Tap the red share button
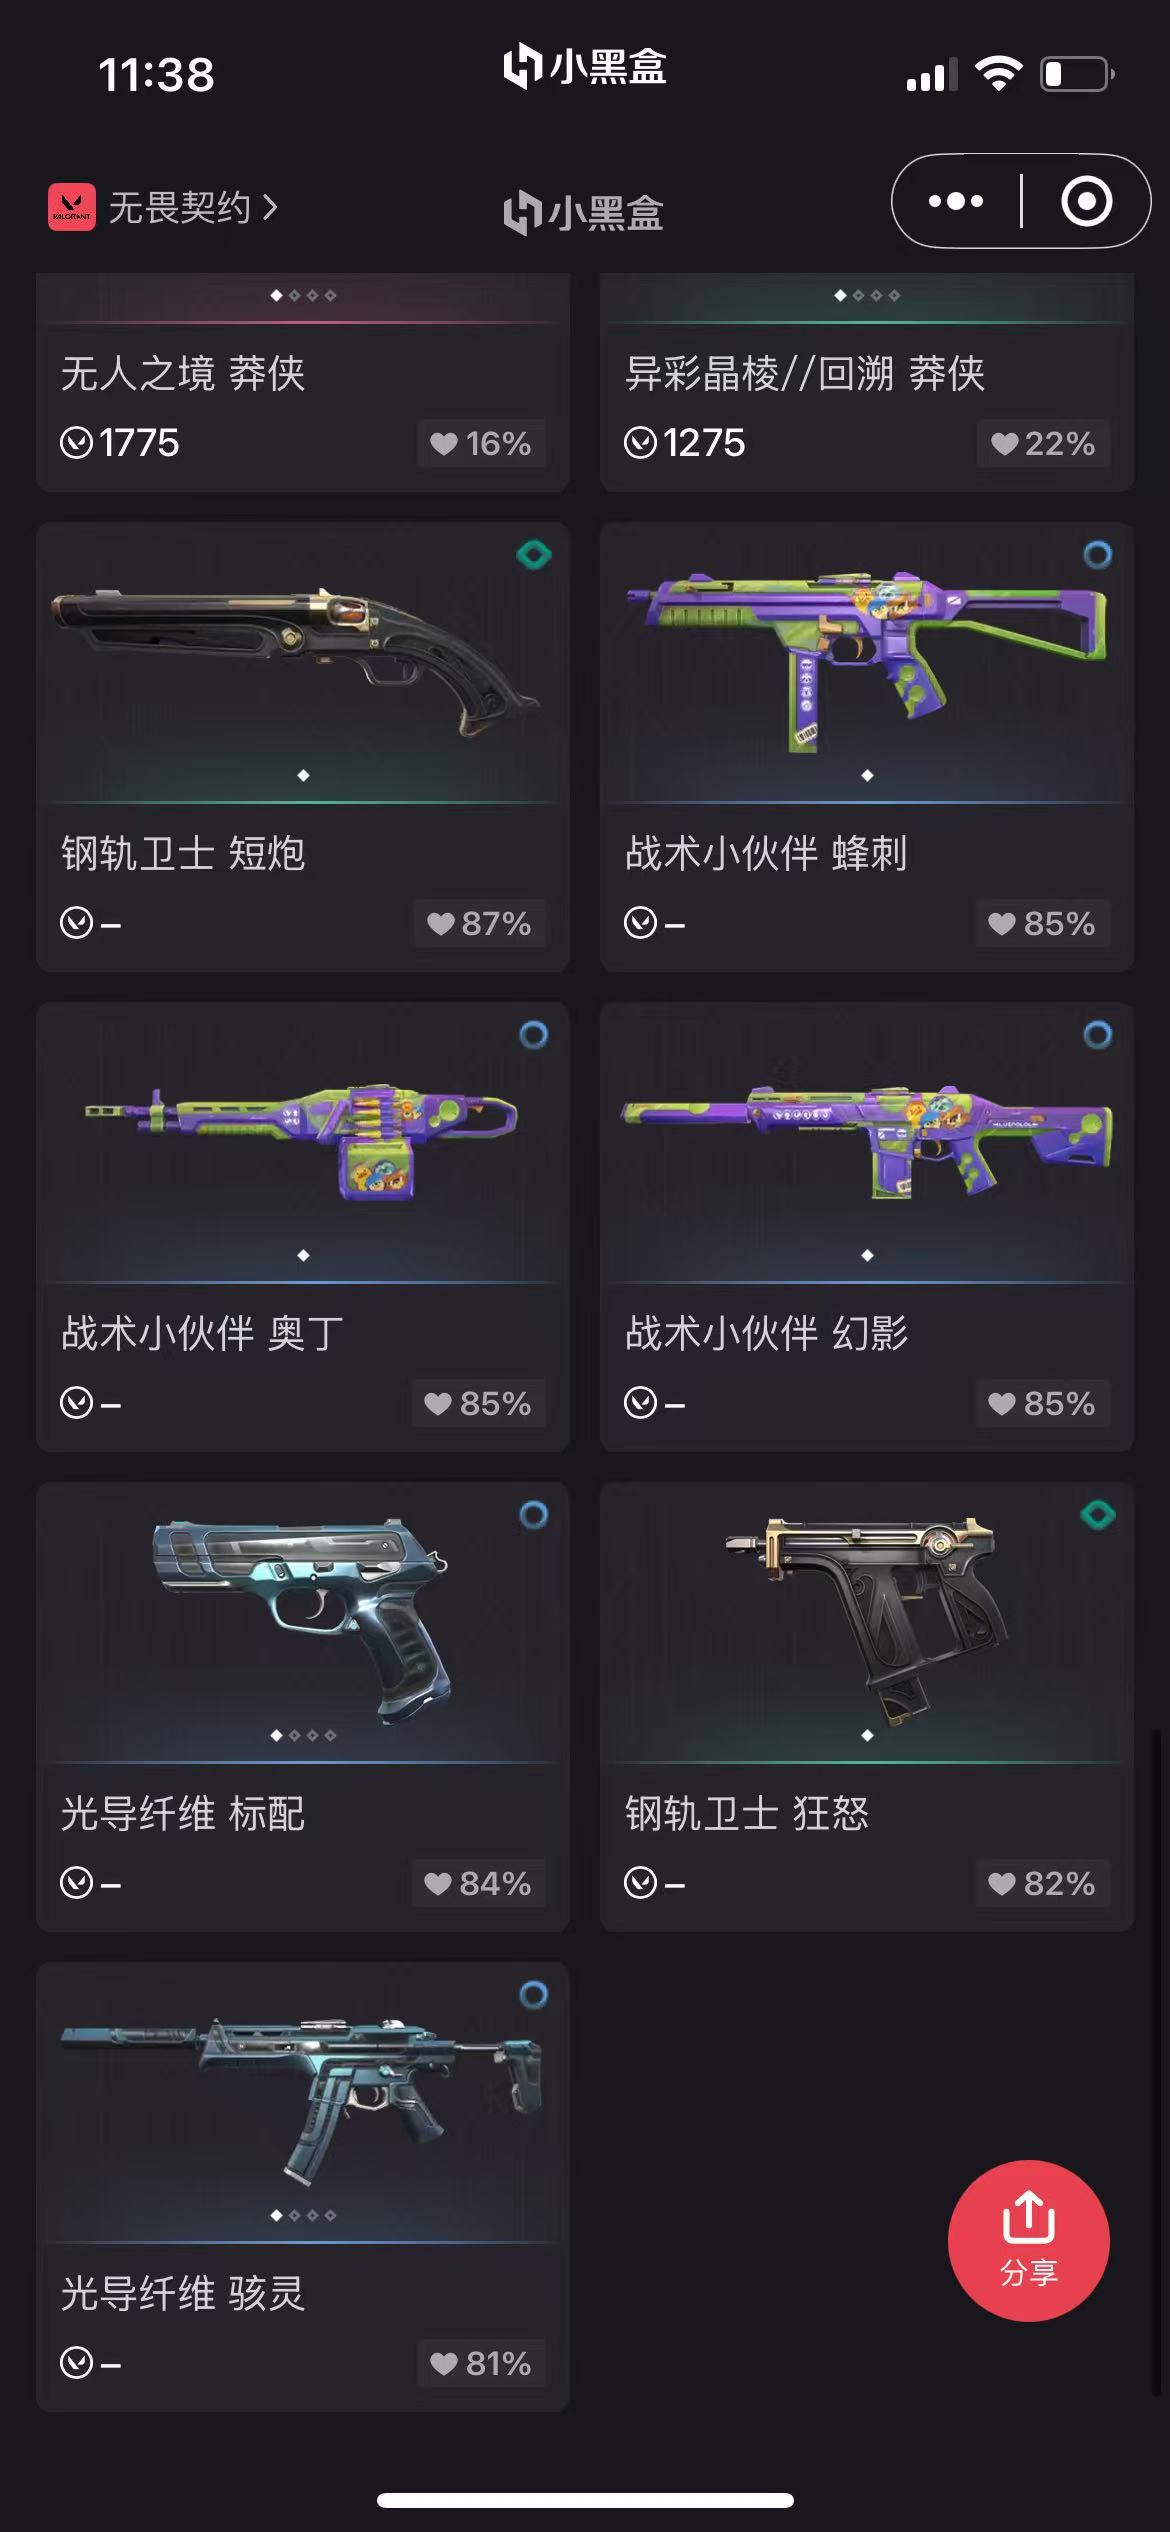1170x2532 pixels. tap(1028, 2240)
